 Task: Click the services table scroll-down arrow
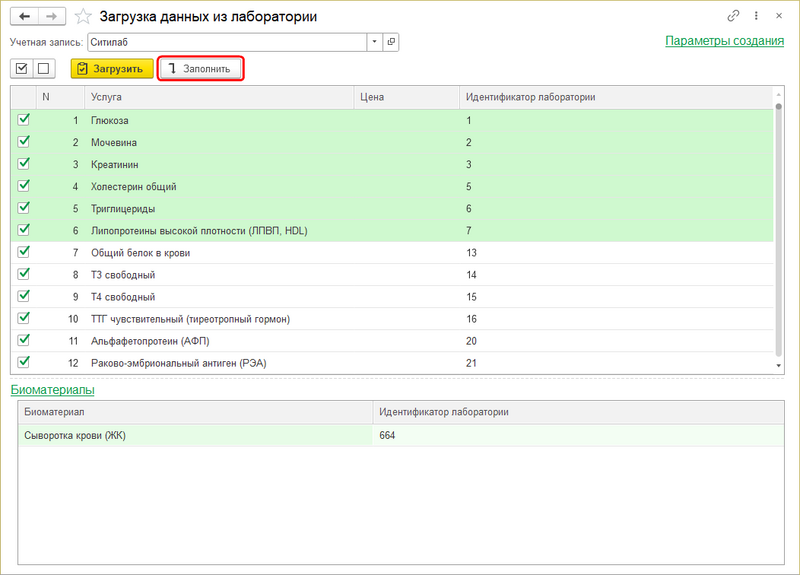coord(779,367)
